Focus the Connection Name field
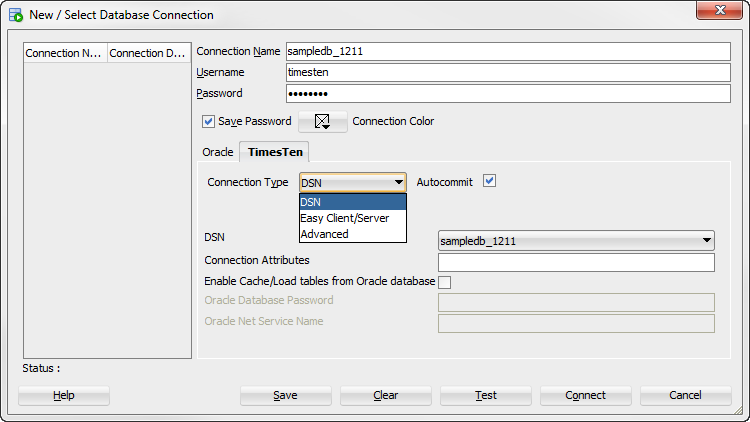This screenshot has height=422, width=750. (x=508, y=52)
